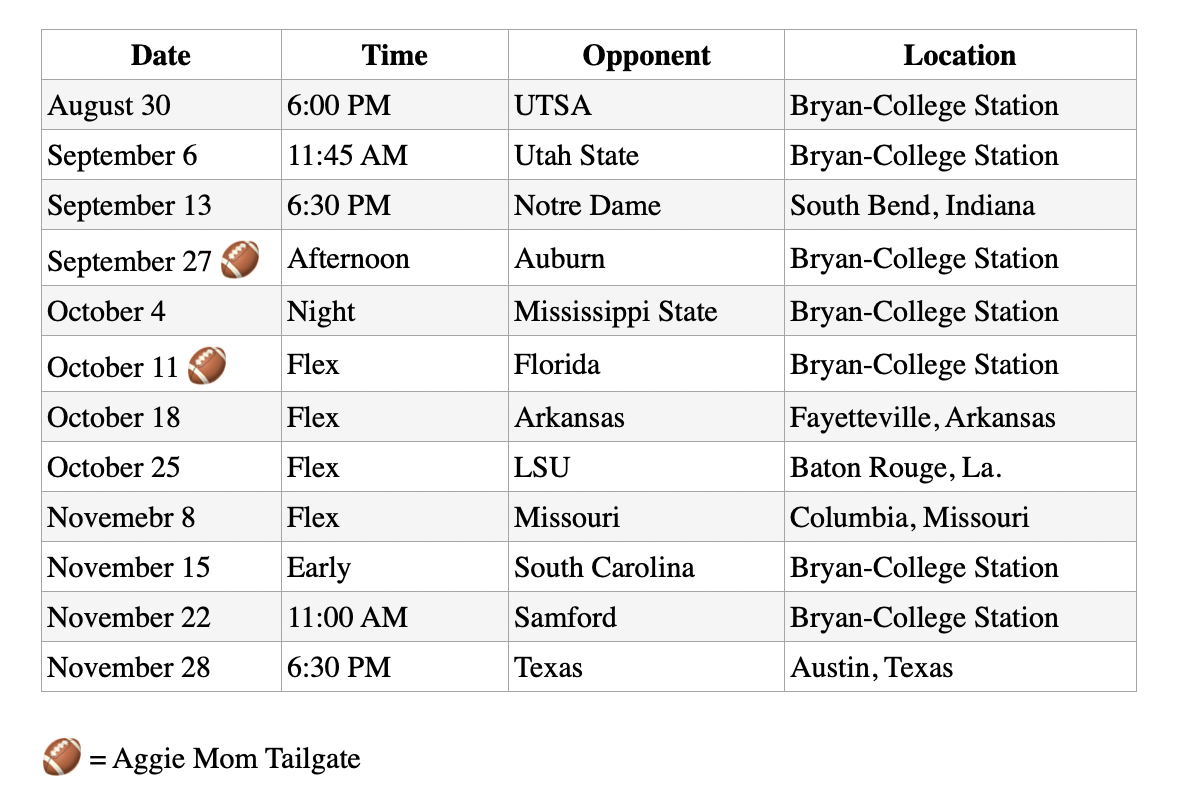1186x808 pixels.
Task: Select the August 30 date cell
Action: (161, 104)
